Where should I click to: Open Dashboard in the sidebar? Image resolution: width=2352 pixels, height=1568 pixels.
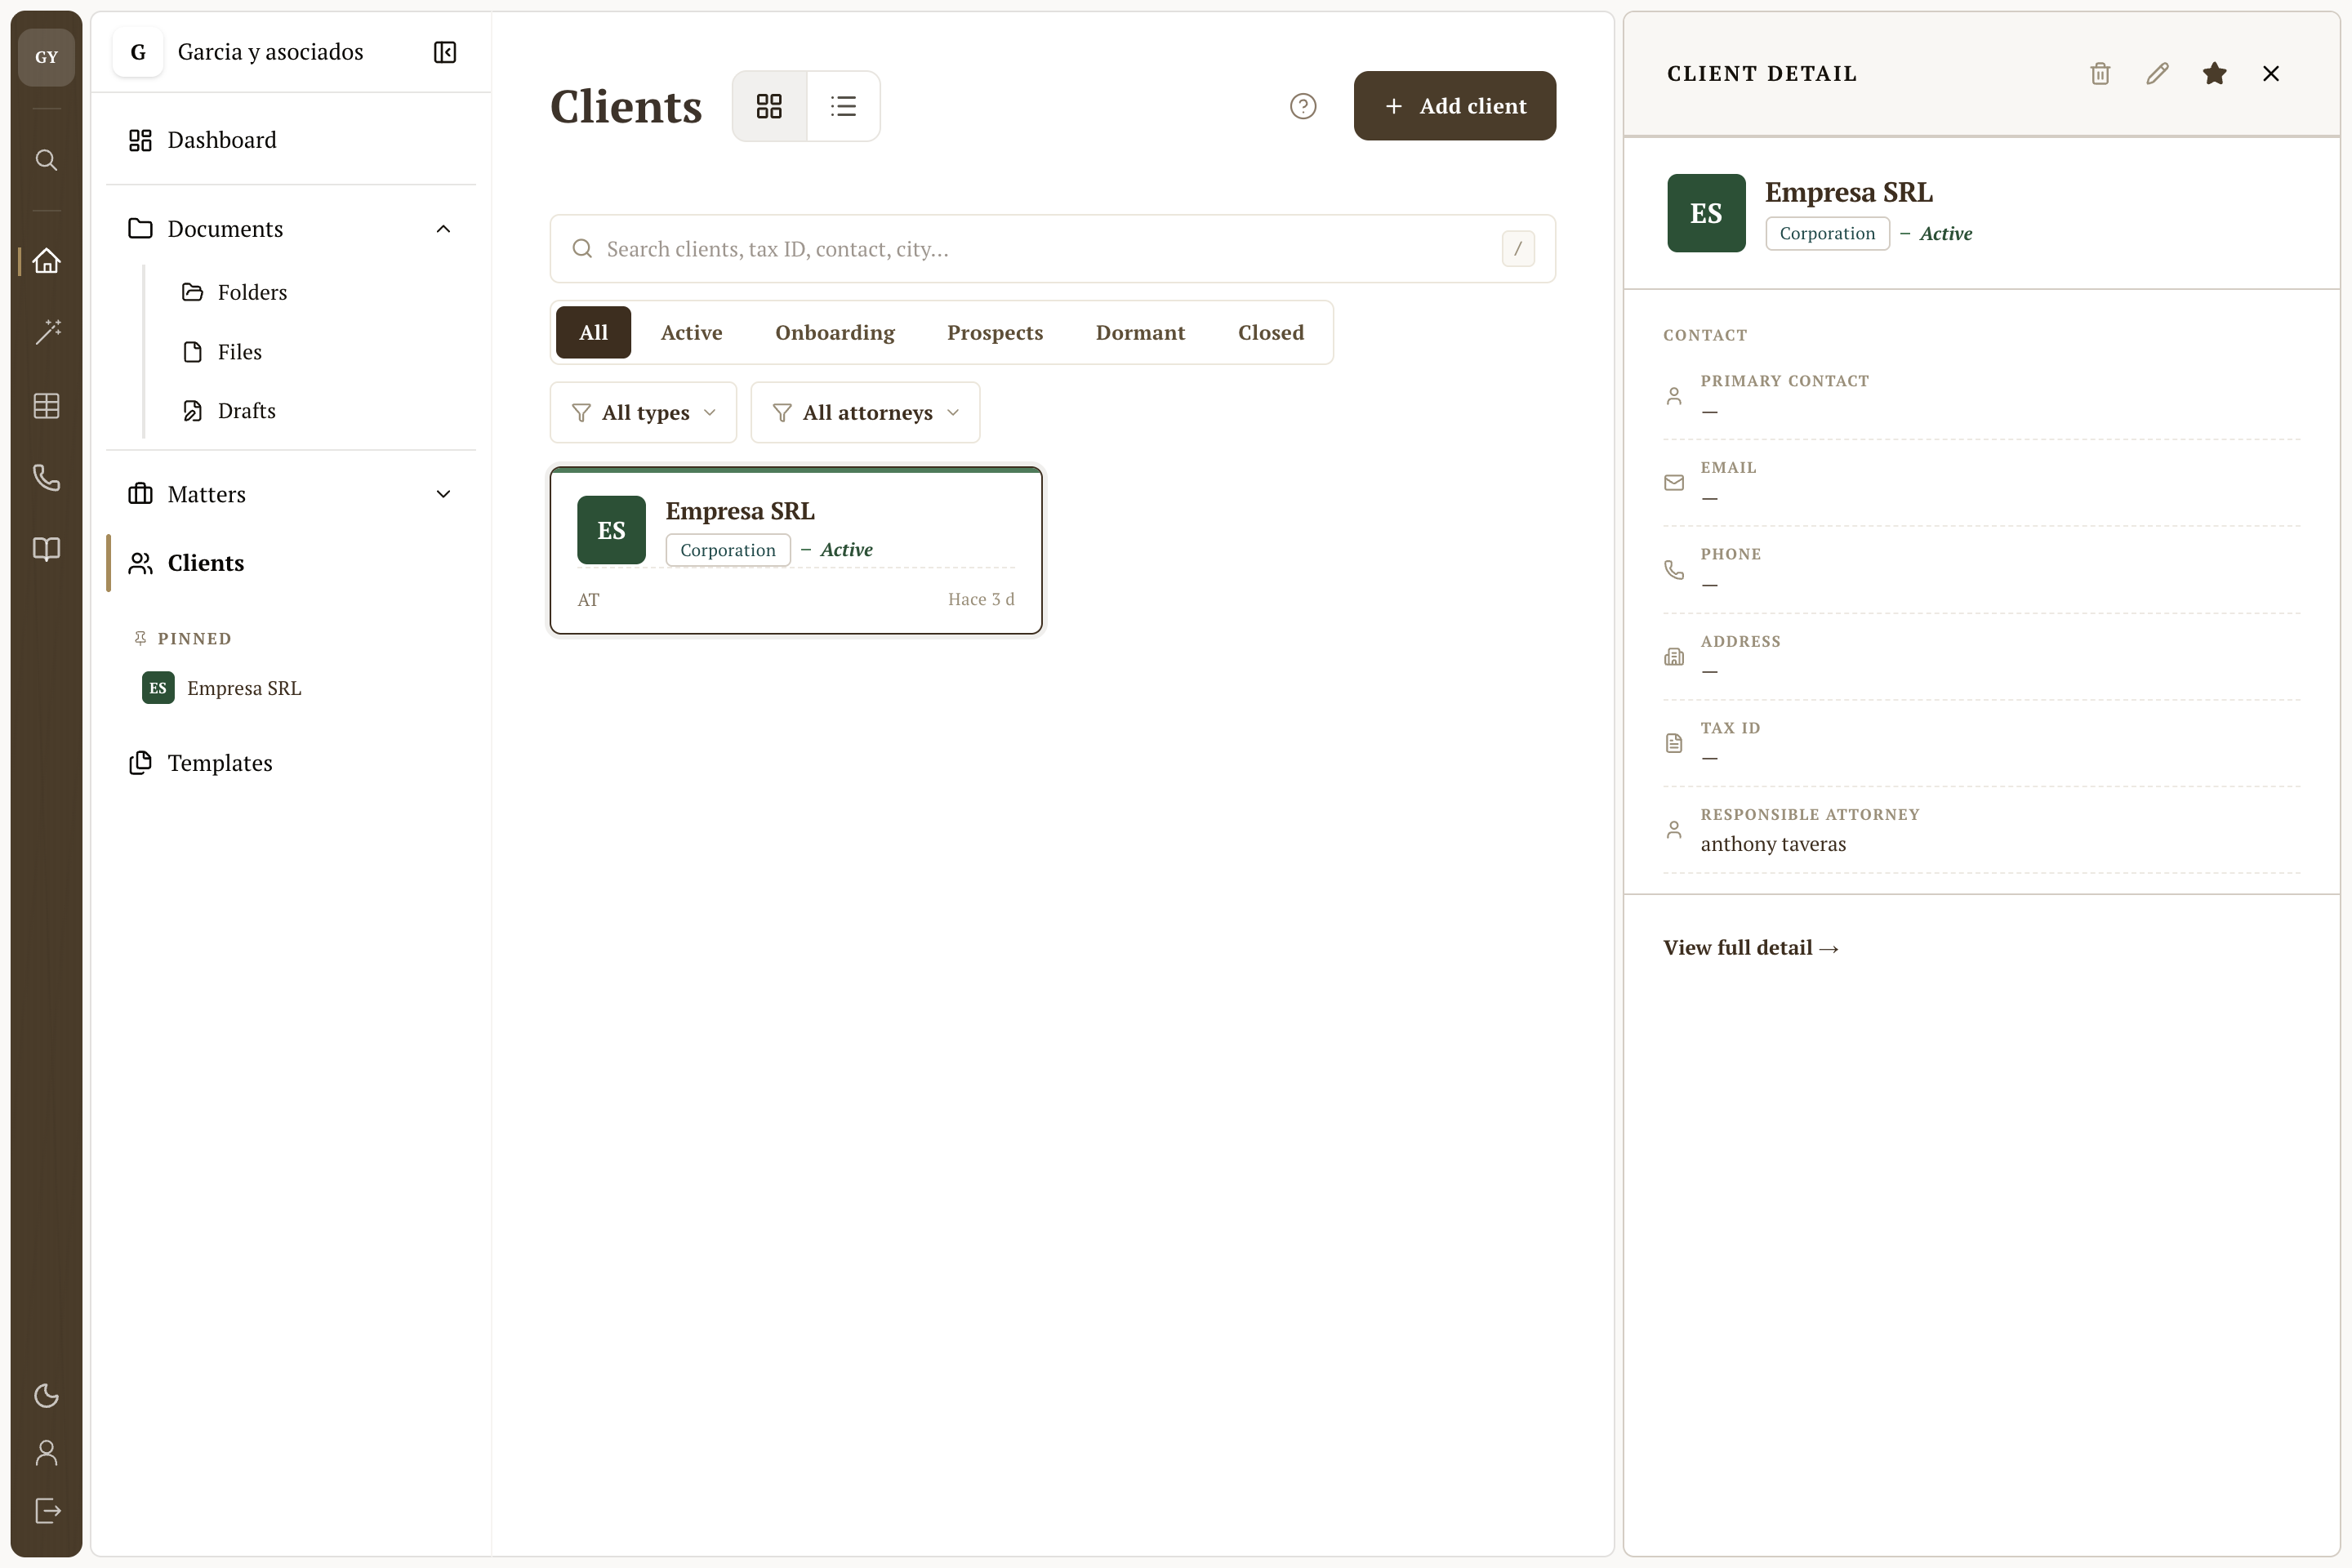click(291, 140)
